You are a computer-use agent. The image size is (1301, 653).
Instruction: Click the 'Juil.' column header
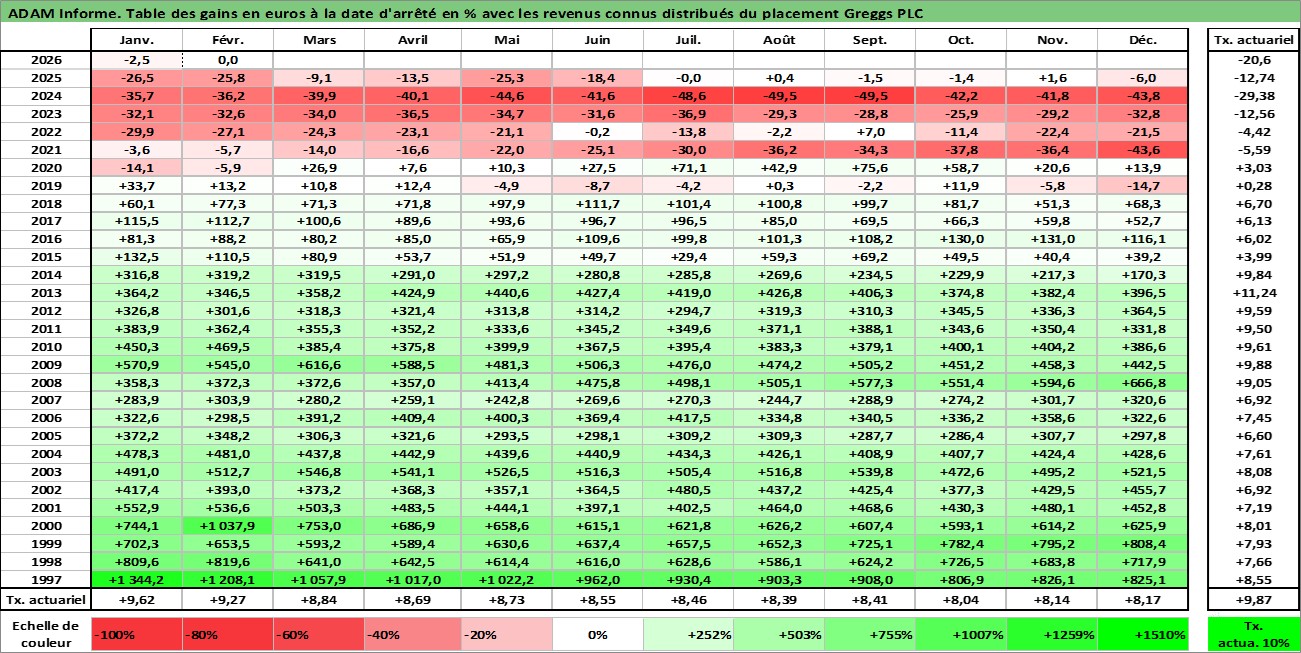[x=688, y=40]
